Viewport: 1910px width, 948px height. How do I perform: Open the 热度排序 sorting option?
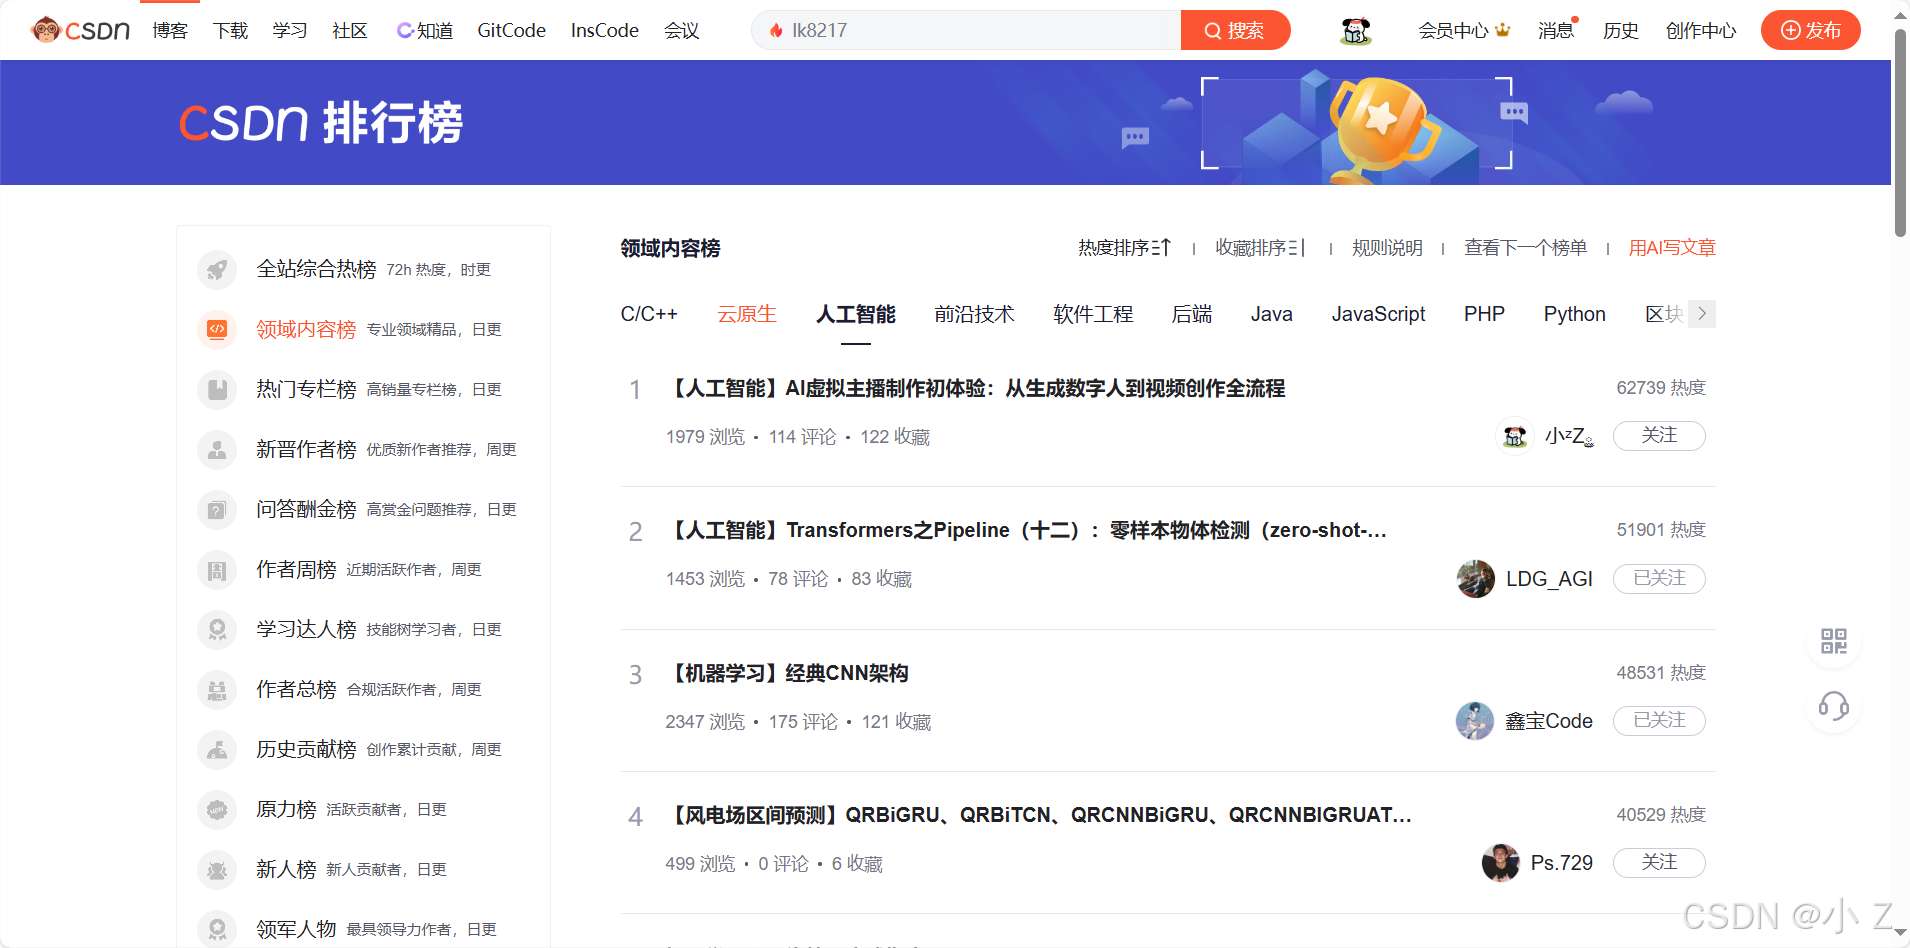pyautogui.click(x=1124, y=247)
